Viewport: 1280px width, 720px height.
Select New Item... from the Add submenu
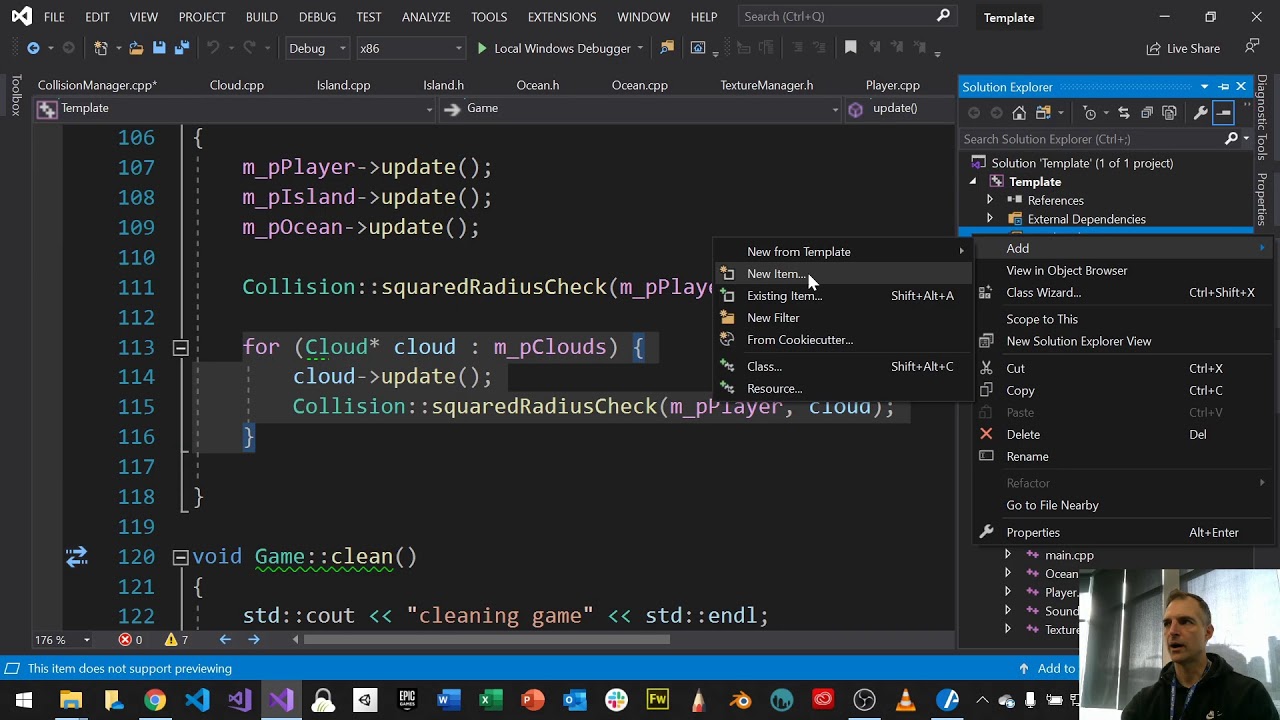(843, 274)
